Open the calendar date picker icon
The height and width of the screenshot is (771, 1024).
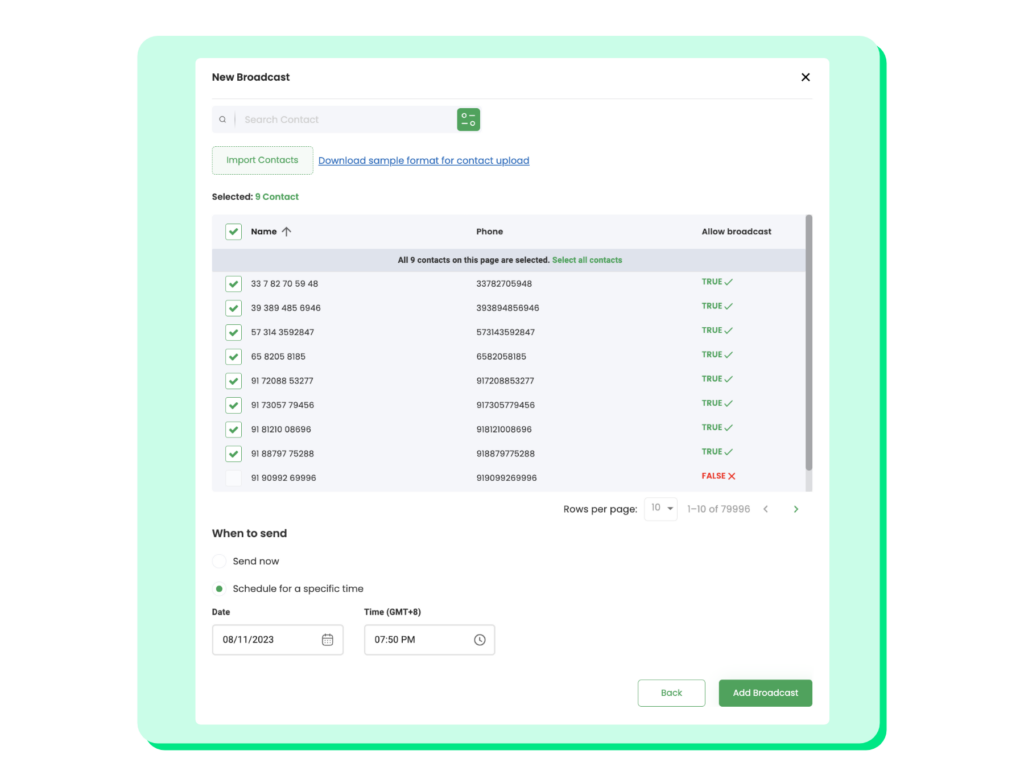coord(327,640)
